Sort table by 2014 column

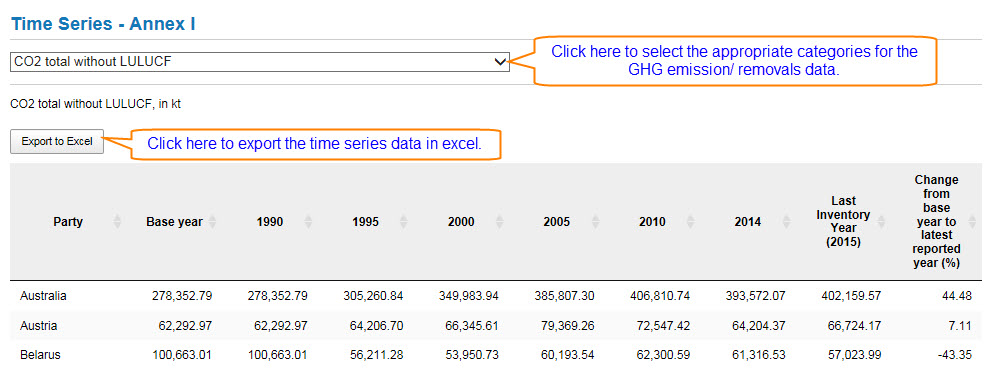coord(748,222)
